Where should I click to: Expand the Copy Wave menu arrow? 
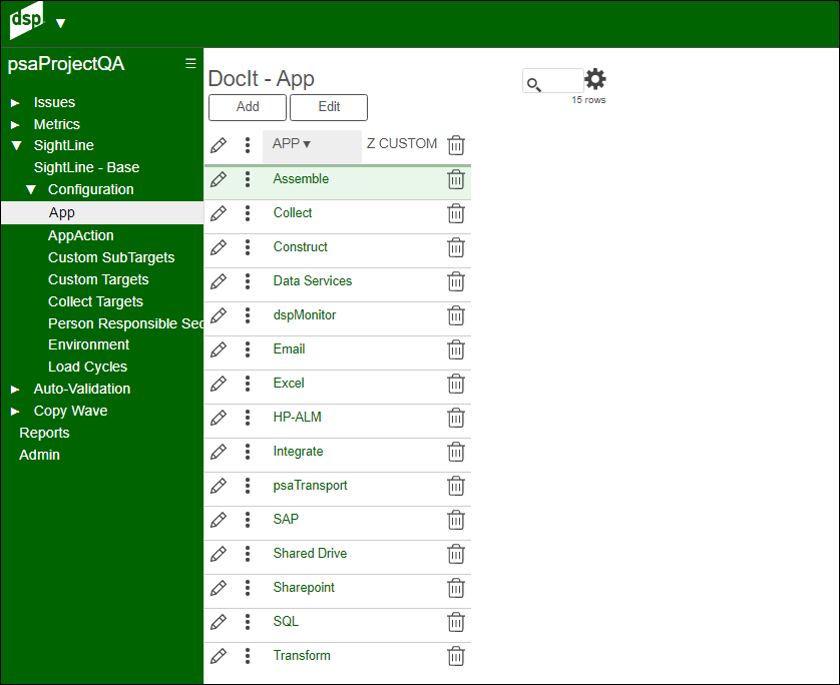[x=16, y=411]
